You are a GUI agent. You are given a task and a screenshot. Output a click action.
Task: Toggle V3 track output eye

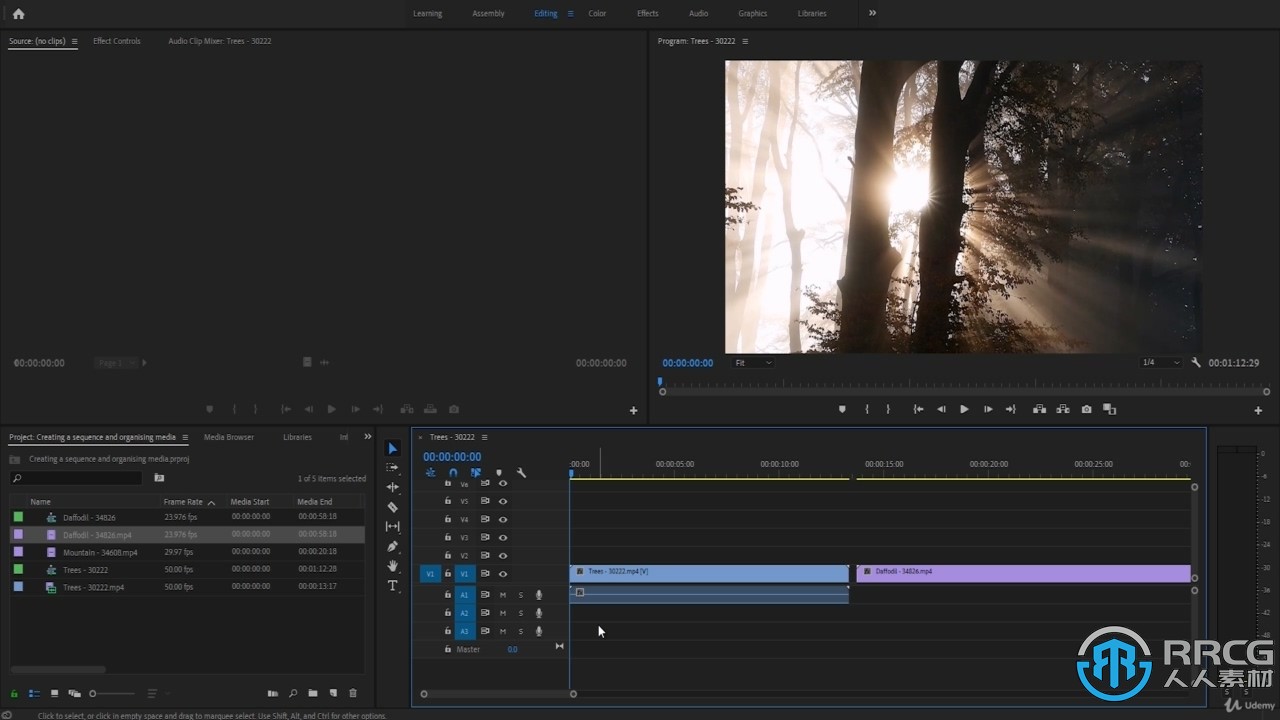pos(503,538)
